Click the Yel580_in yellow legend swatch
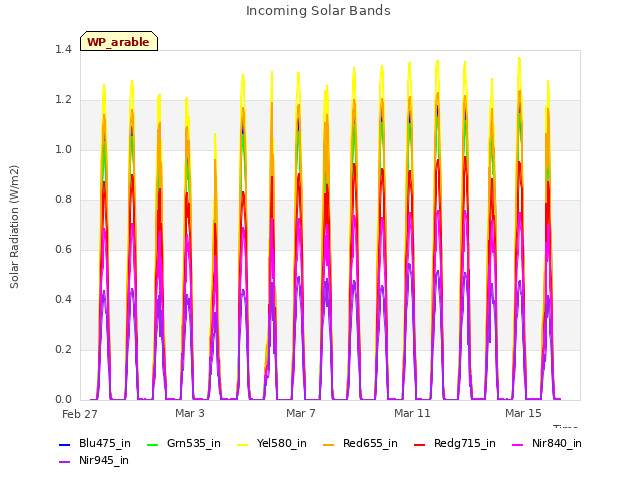The width and height of the screenshot is (640, 480). click(x=242, y=444)
